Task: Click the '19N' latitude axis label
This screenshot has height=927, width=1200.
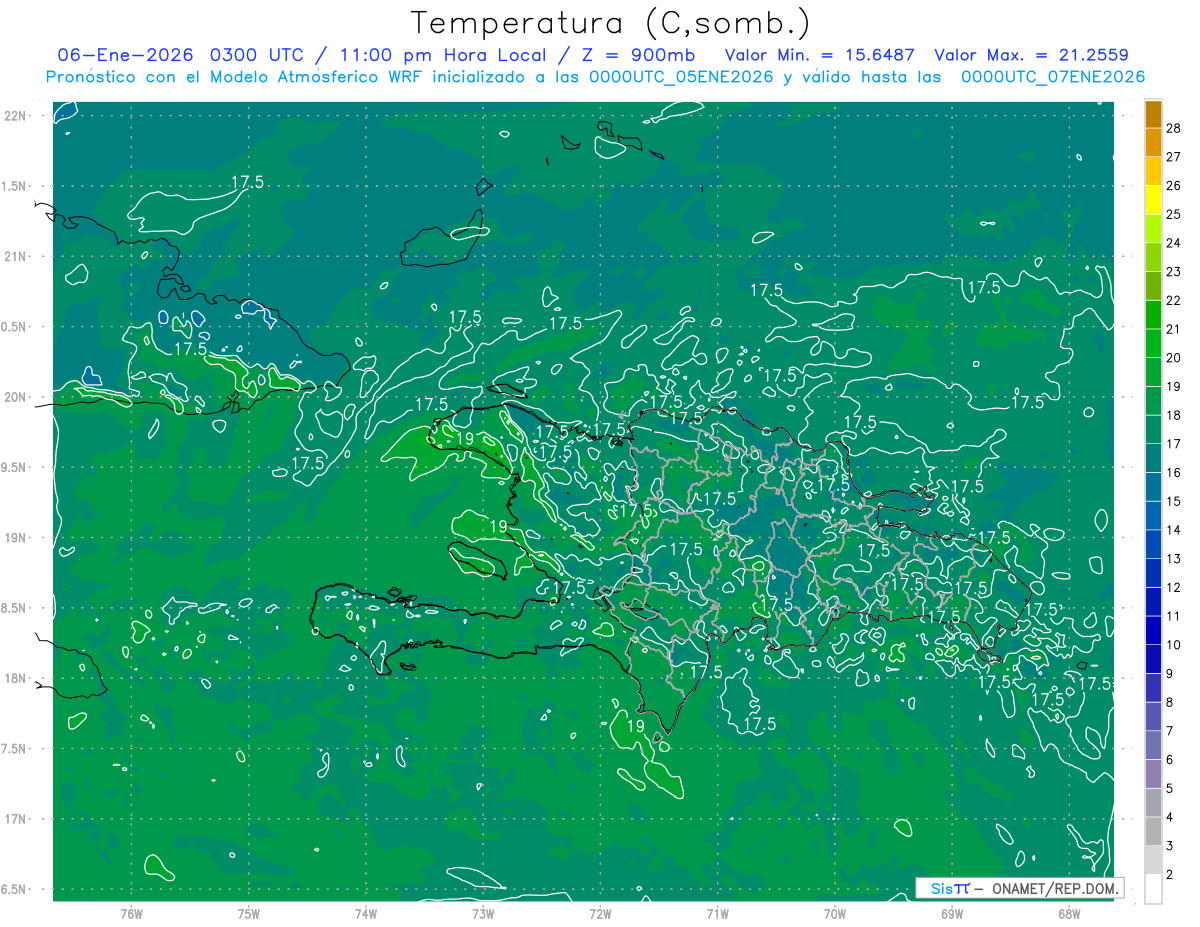Action: pos(15,538)
